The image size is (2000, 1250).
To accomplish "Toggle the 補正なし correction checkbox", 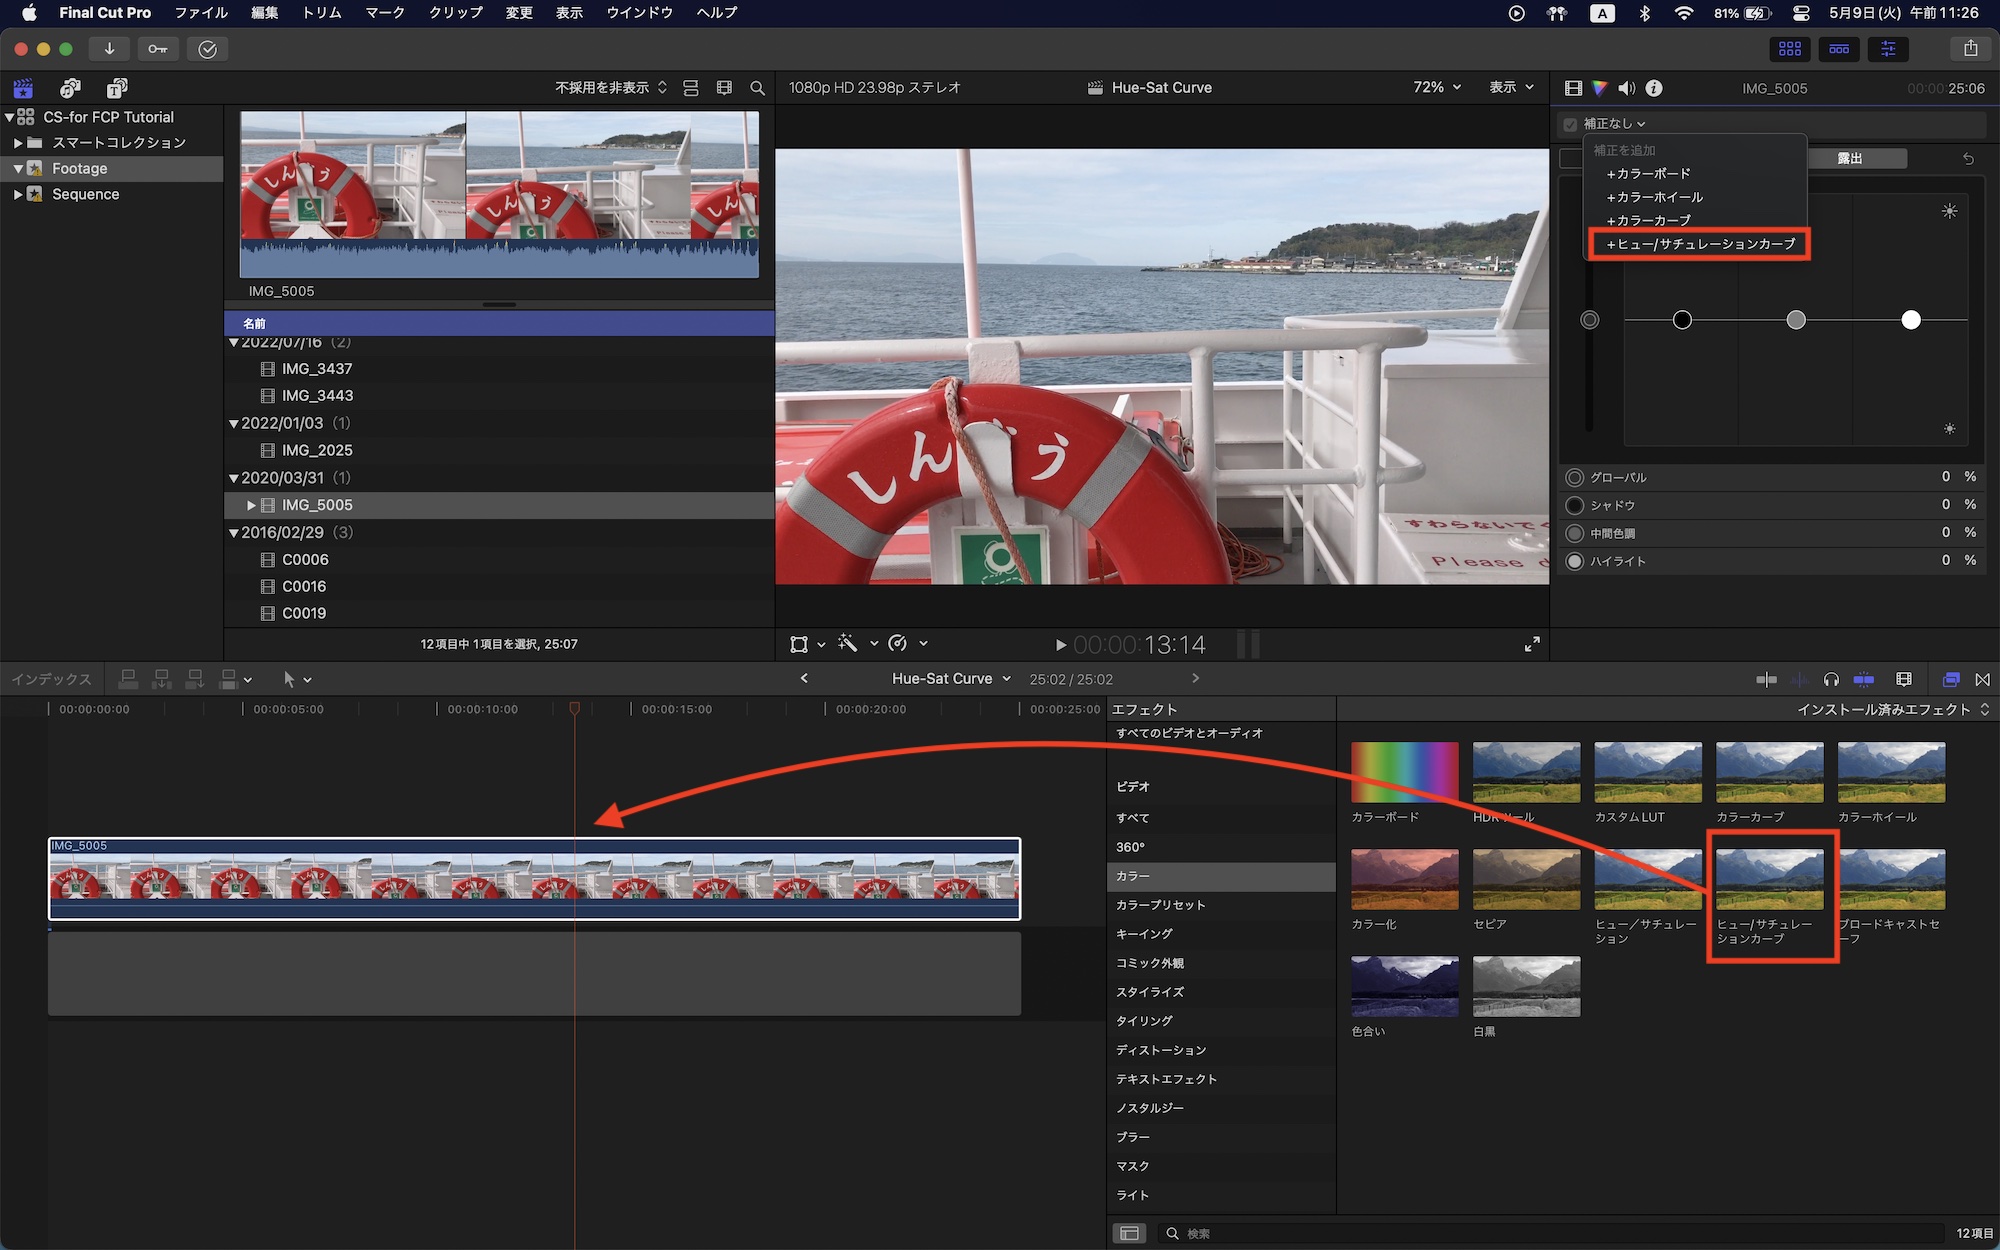I will point(1569,123).
